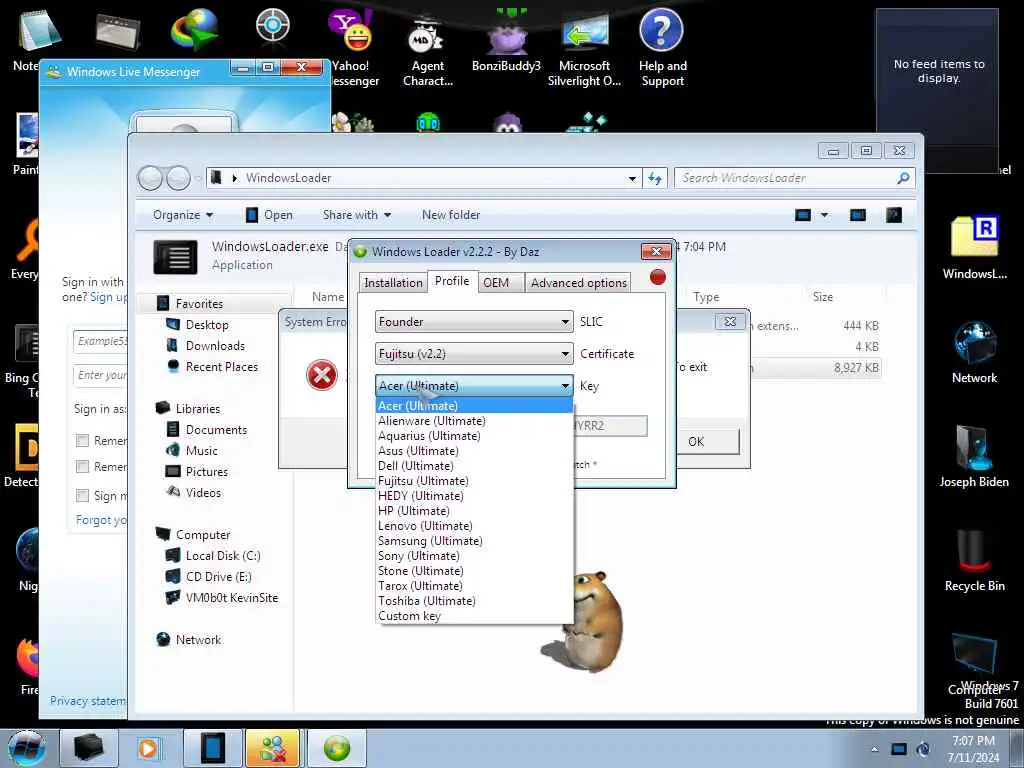The width and height of the screenshot is (1024, 768).
Task: Open the Joseph Biden desktop icon
Action: pos(974,457)
